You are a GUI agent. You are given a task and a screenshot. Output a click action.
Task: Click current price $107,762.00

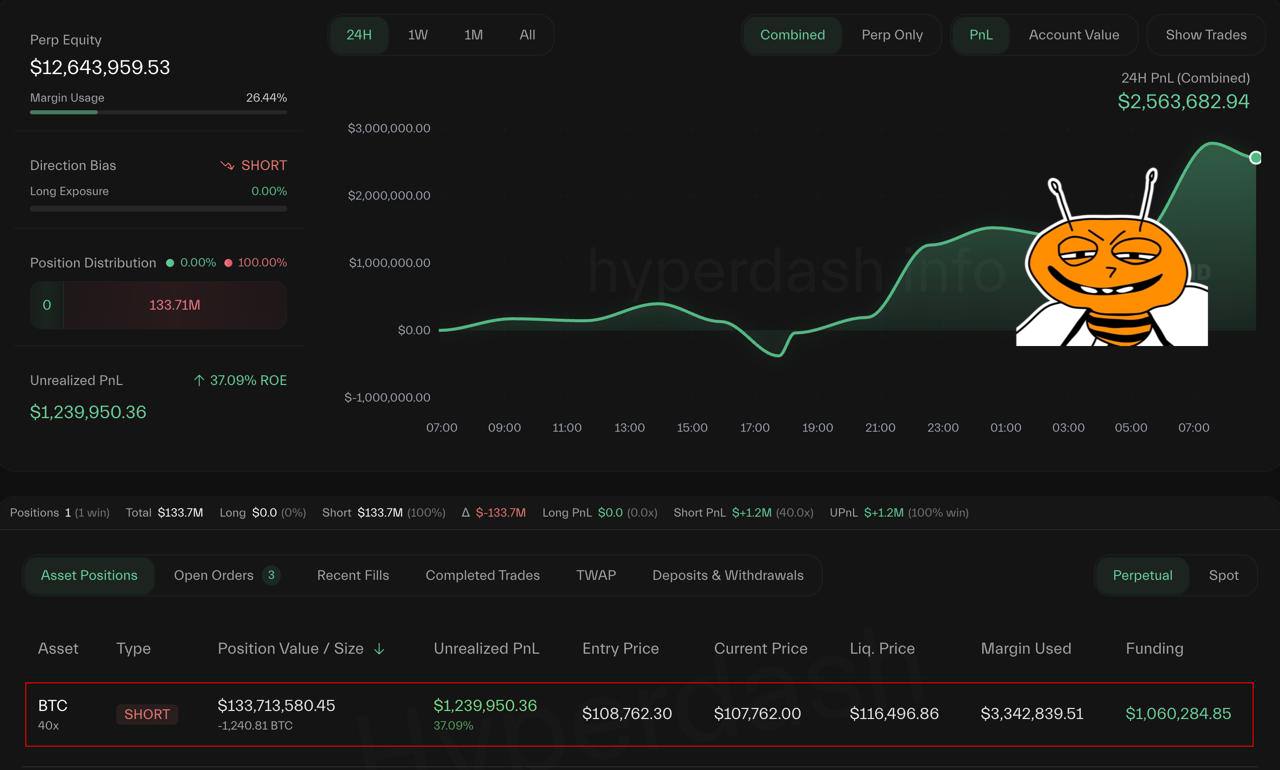click(759, 714)
